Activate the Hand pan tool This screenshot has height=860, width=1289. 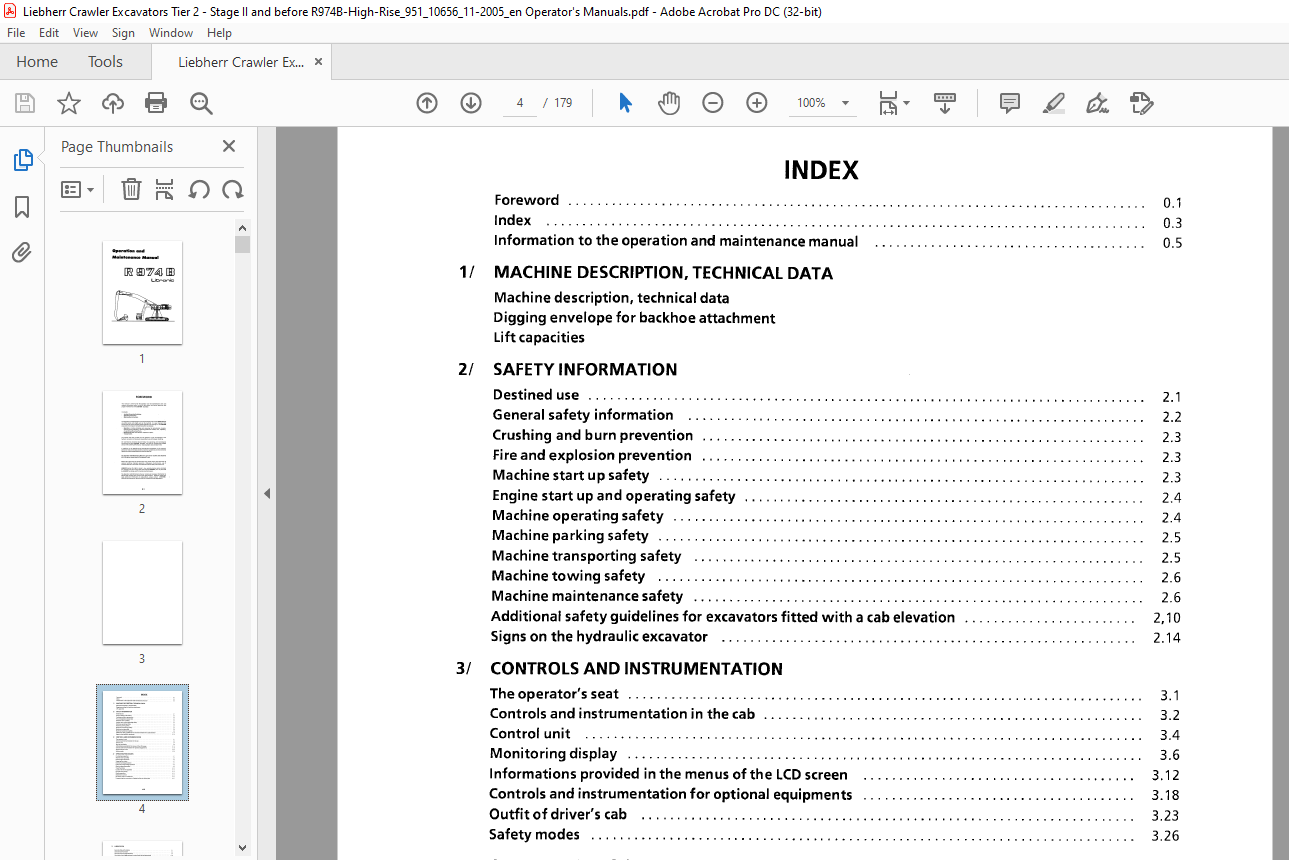tap(669, 103)
